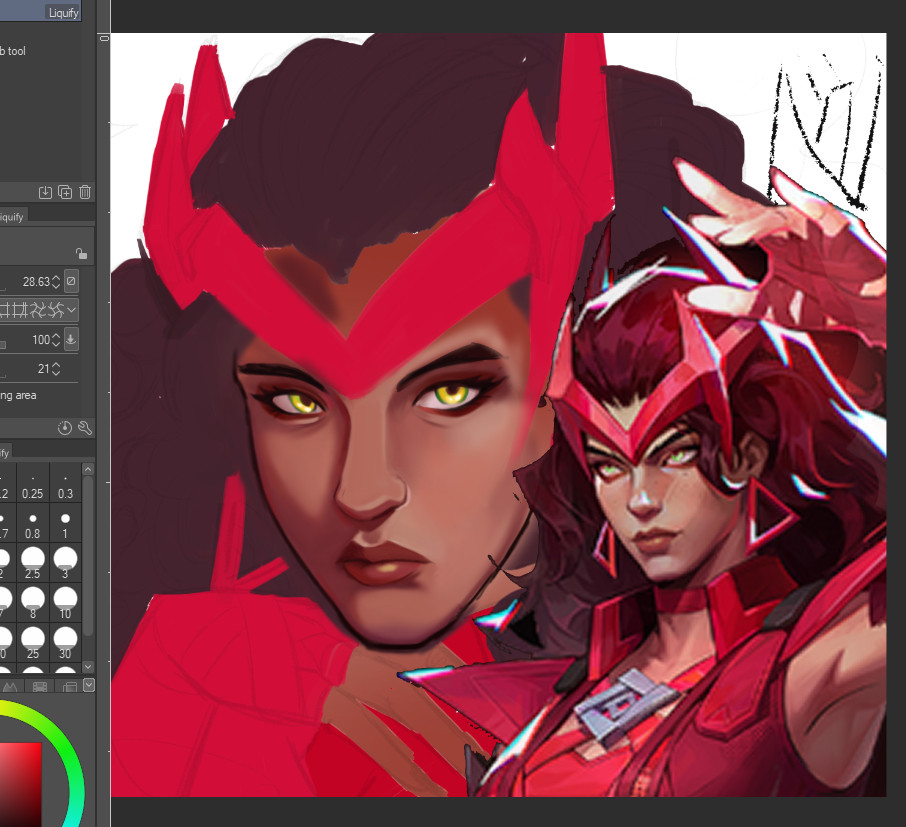This screenshot has height=827, width=906.
Task: Increase the 28.63 value with up arrow
Action: pos(56,278)
